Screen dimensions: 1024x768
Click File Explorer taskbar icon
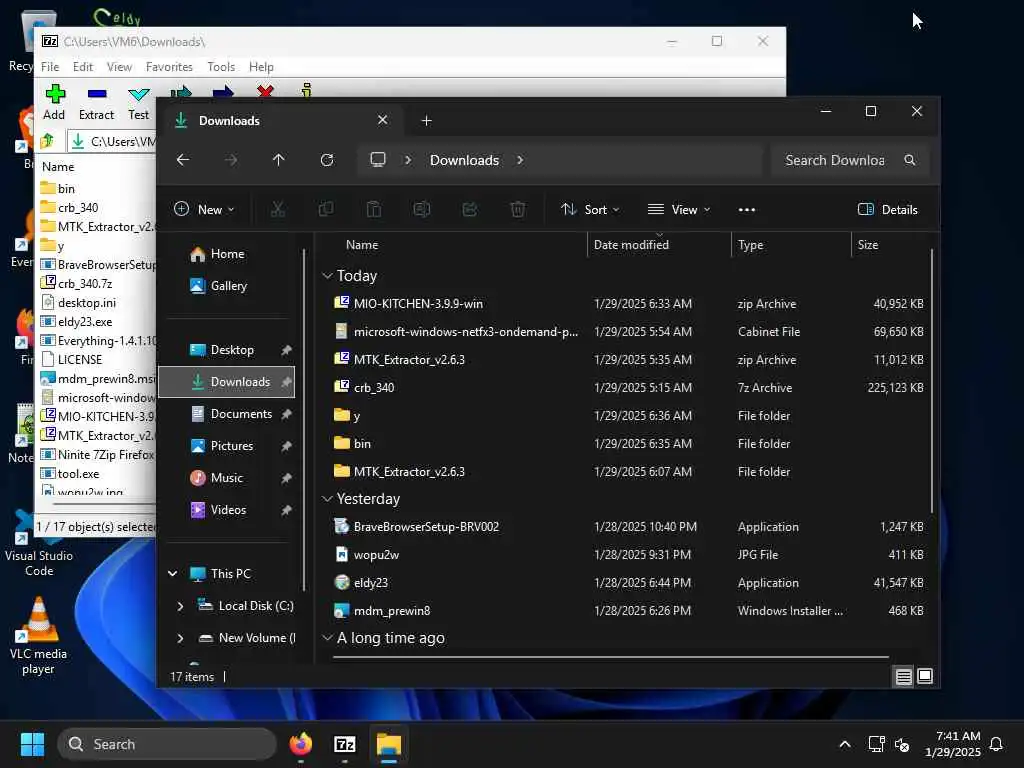tap(389, 744)
